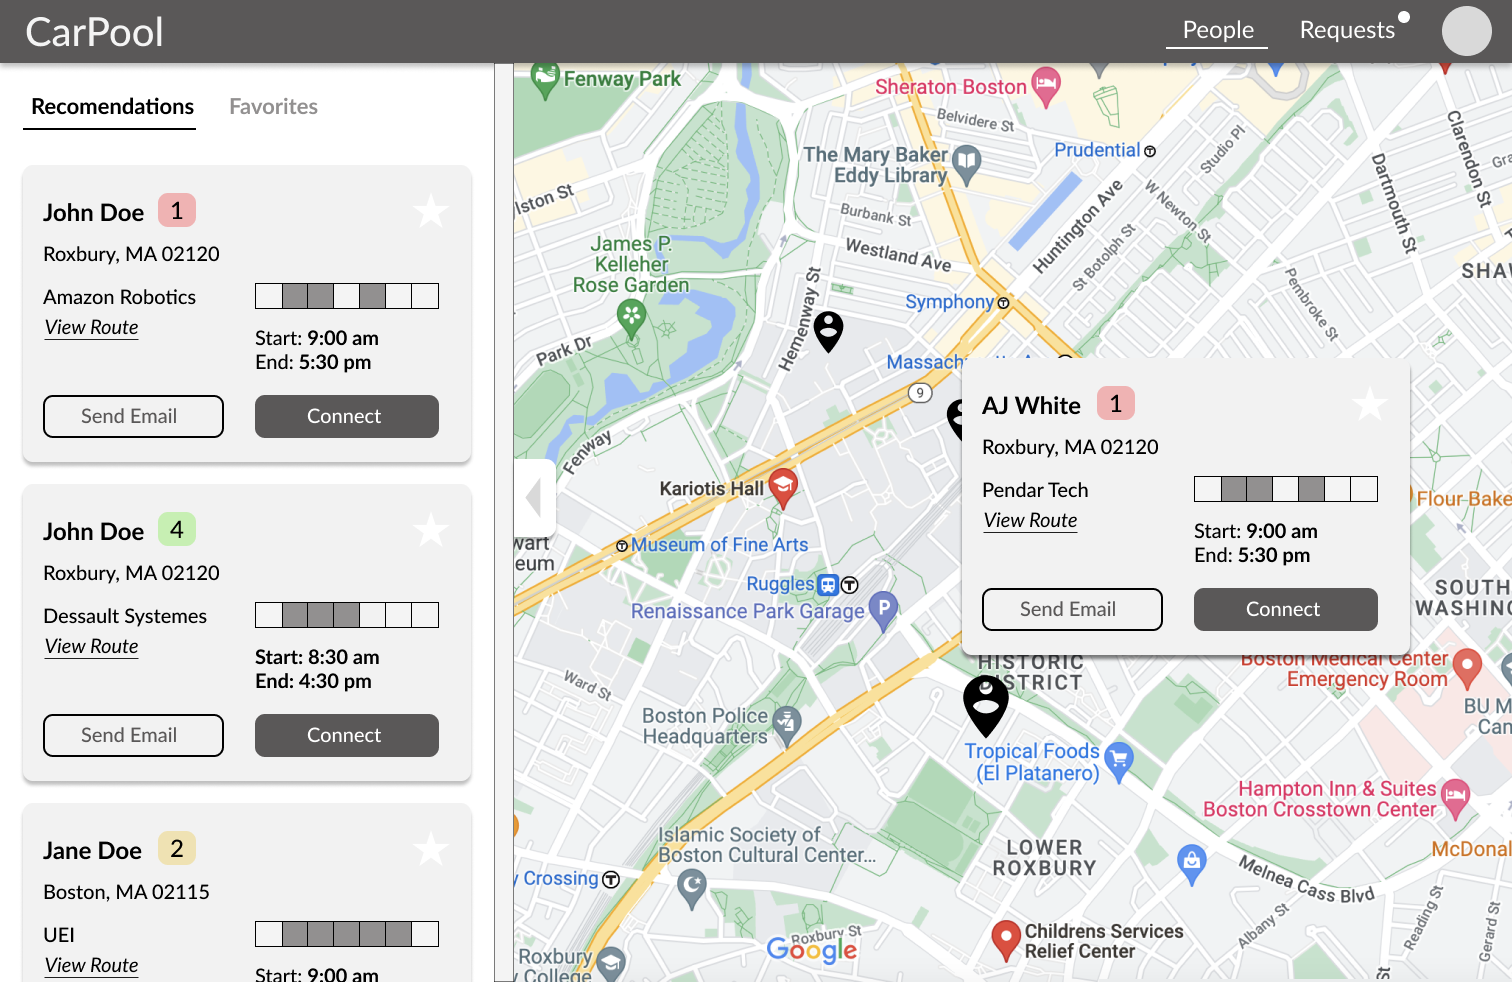Select the person marker near Hemenway St

(x=828, y=331)
